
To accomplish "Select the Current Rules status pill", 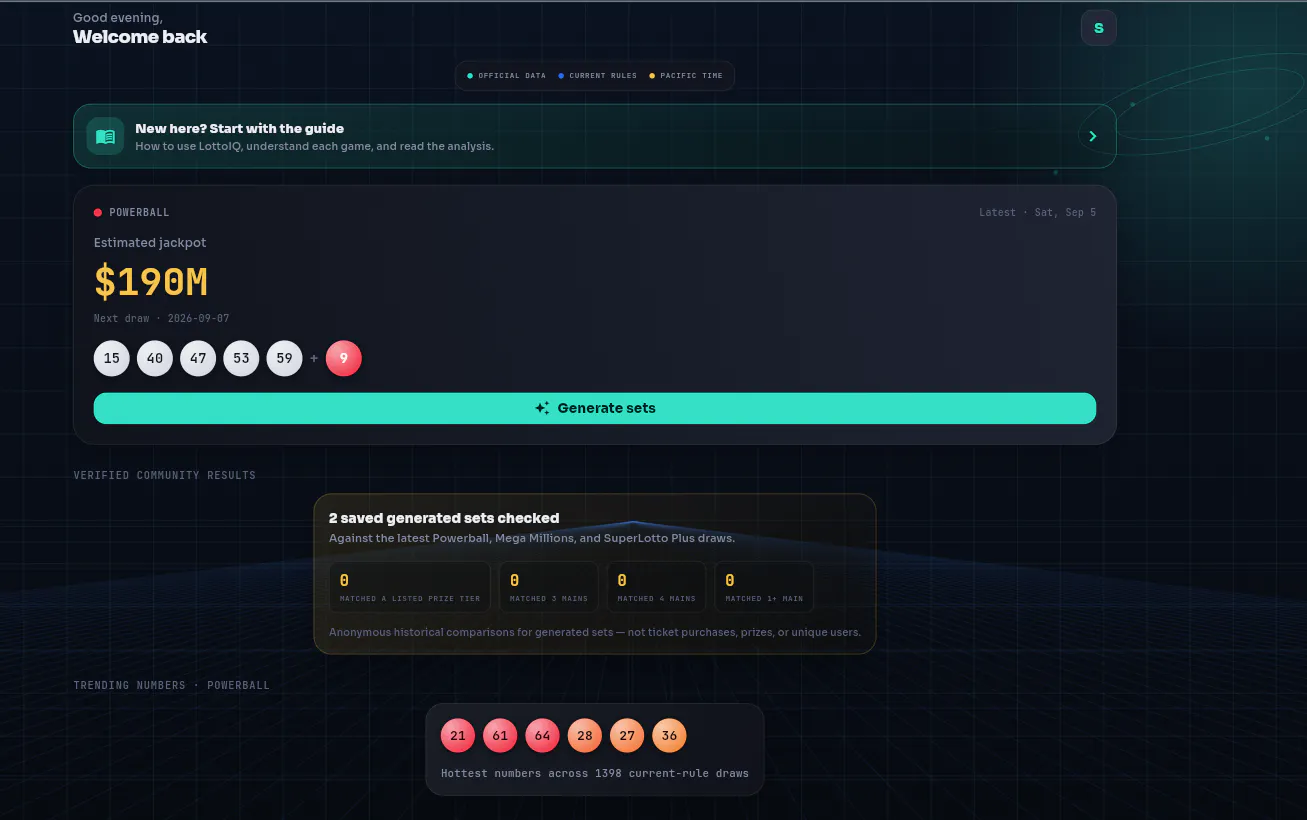I will 597,76.
